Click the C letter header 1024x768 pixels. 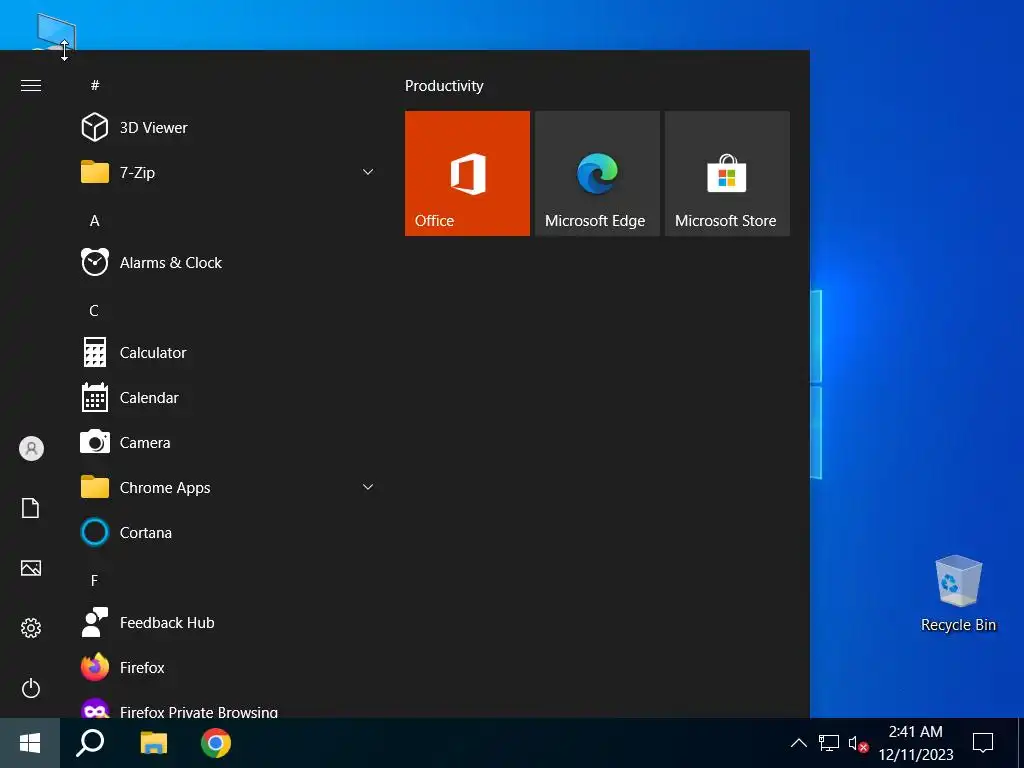94,311
